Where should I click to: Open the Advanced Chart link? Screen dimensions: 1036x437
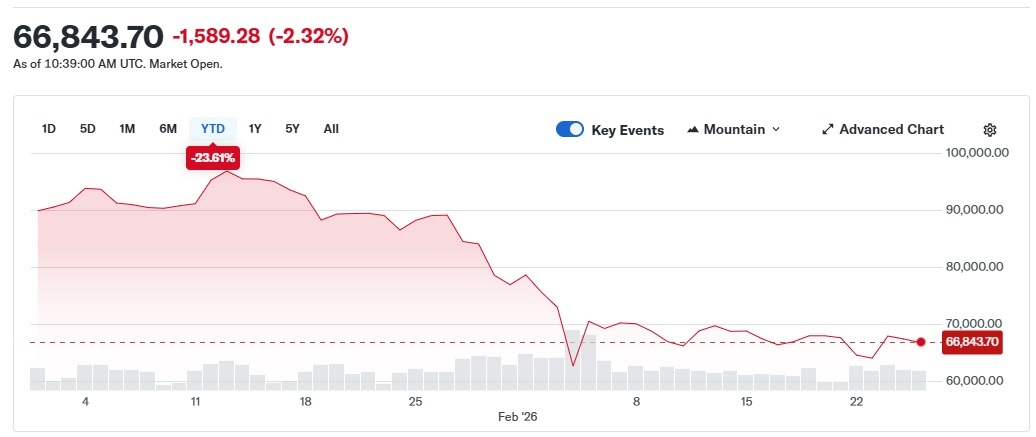tap(891, 129)
